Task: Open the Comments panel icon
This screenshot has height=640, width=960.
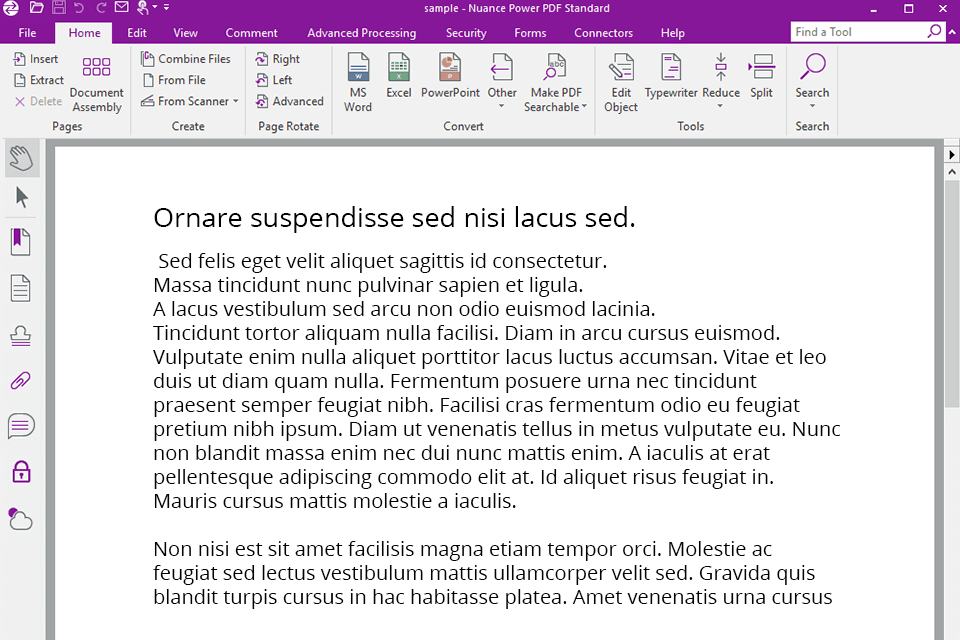Action: click(21, 426)
